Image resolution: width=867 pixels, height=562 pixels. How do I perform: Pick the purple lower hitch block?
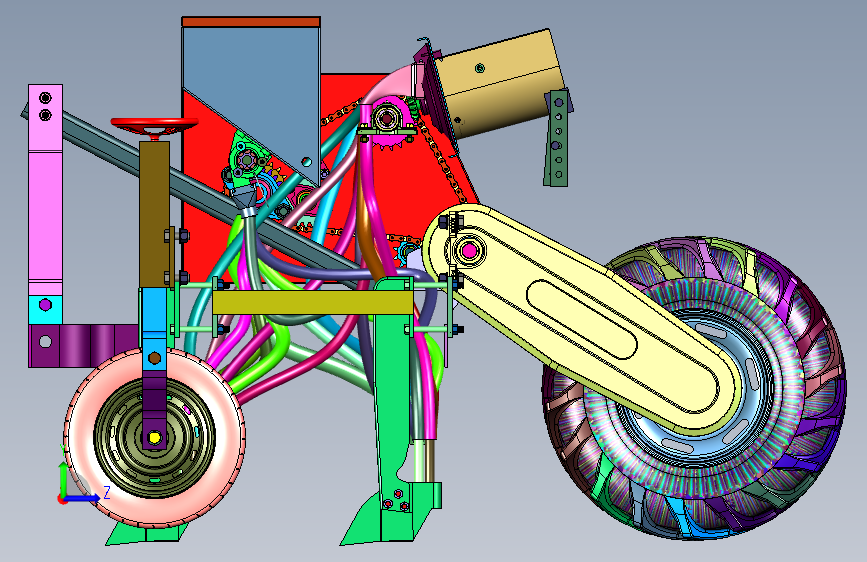83,346
